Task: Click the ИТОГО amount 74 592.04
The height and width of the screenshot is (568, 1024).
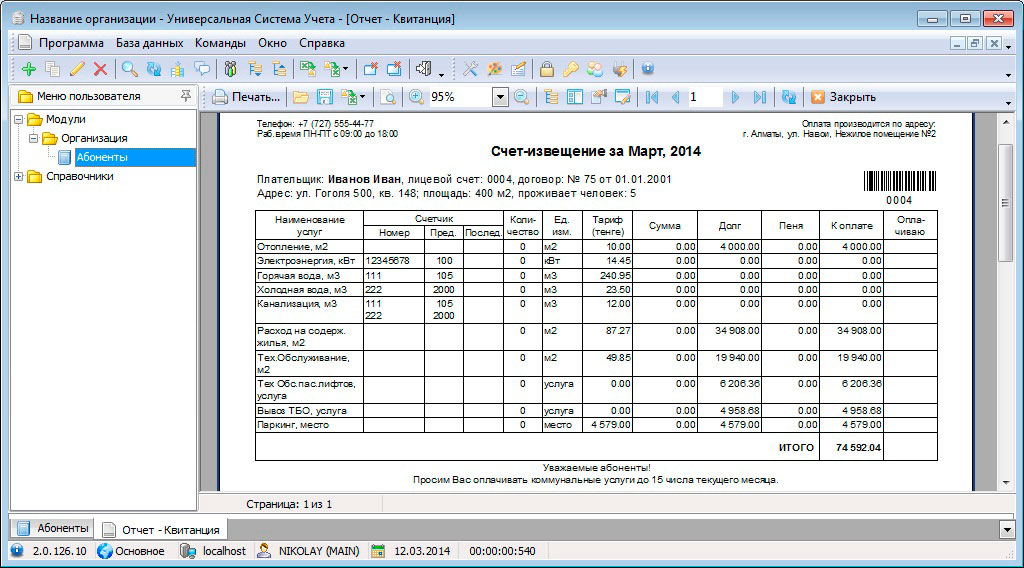Action: (858, 448)
